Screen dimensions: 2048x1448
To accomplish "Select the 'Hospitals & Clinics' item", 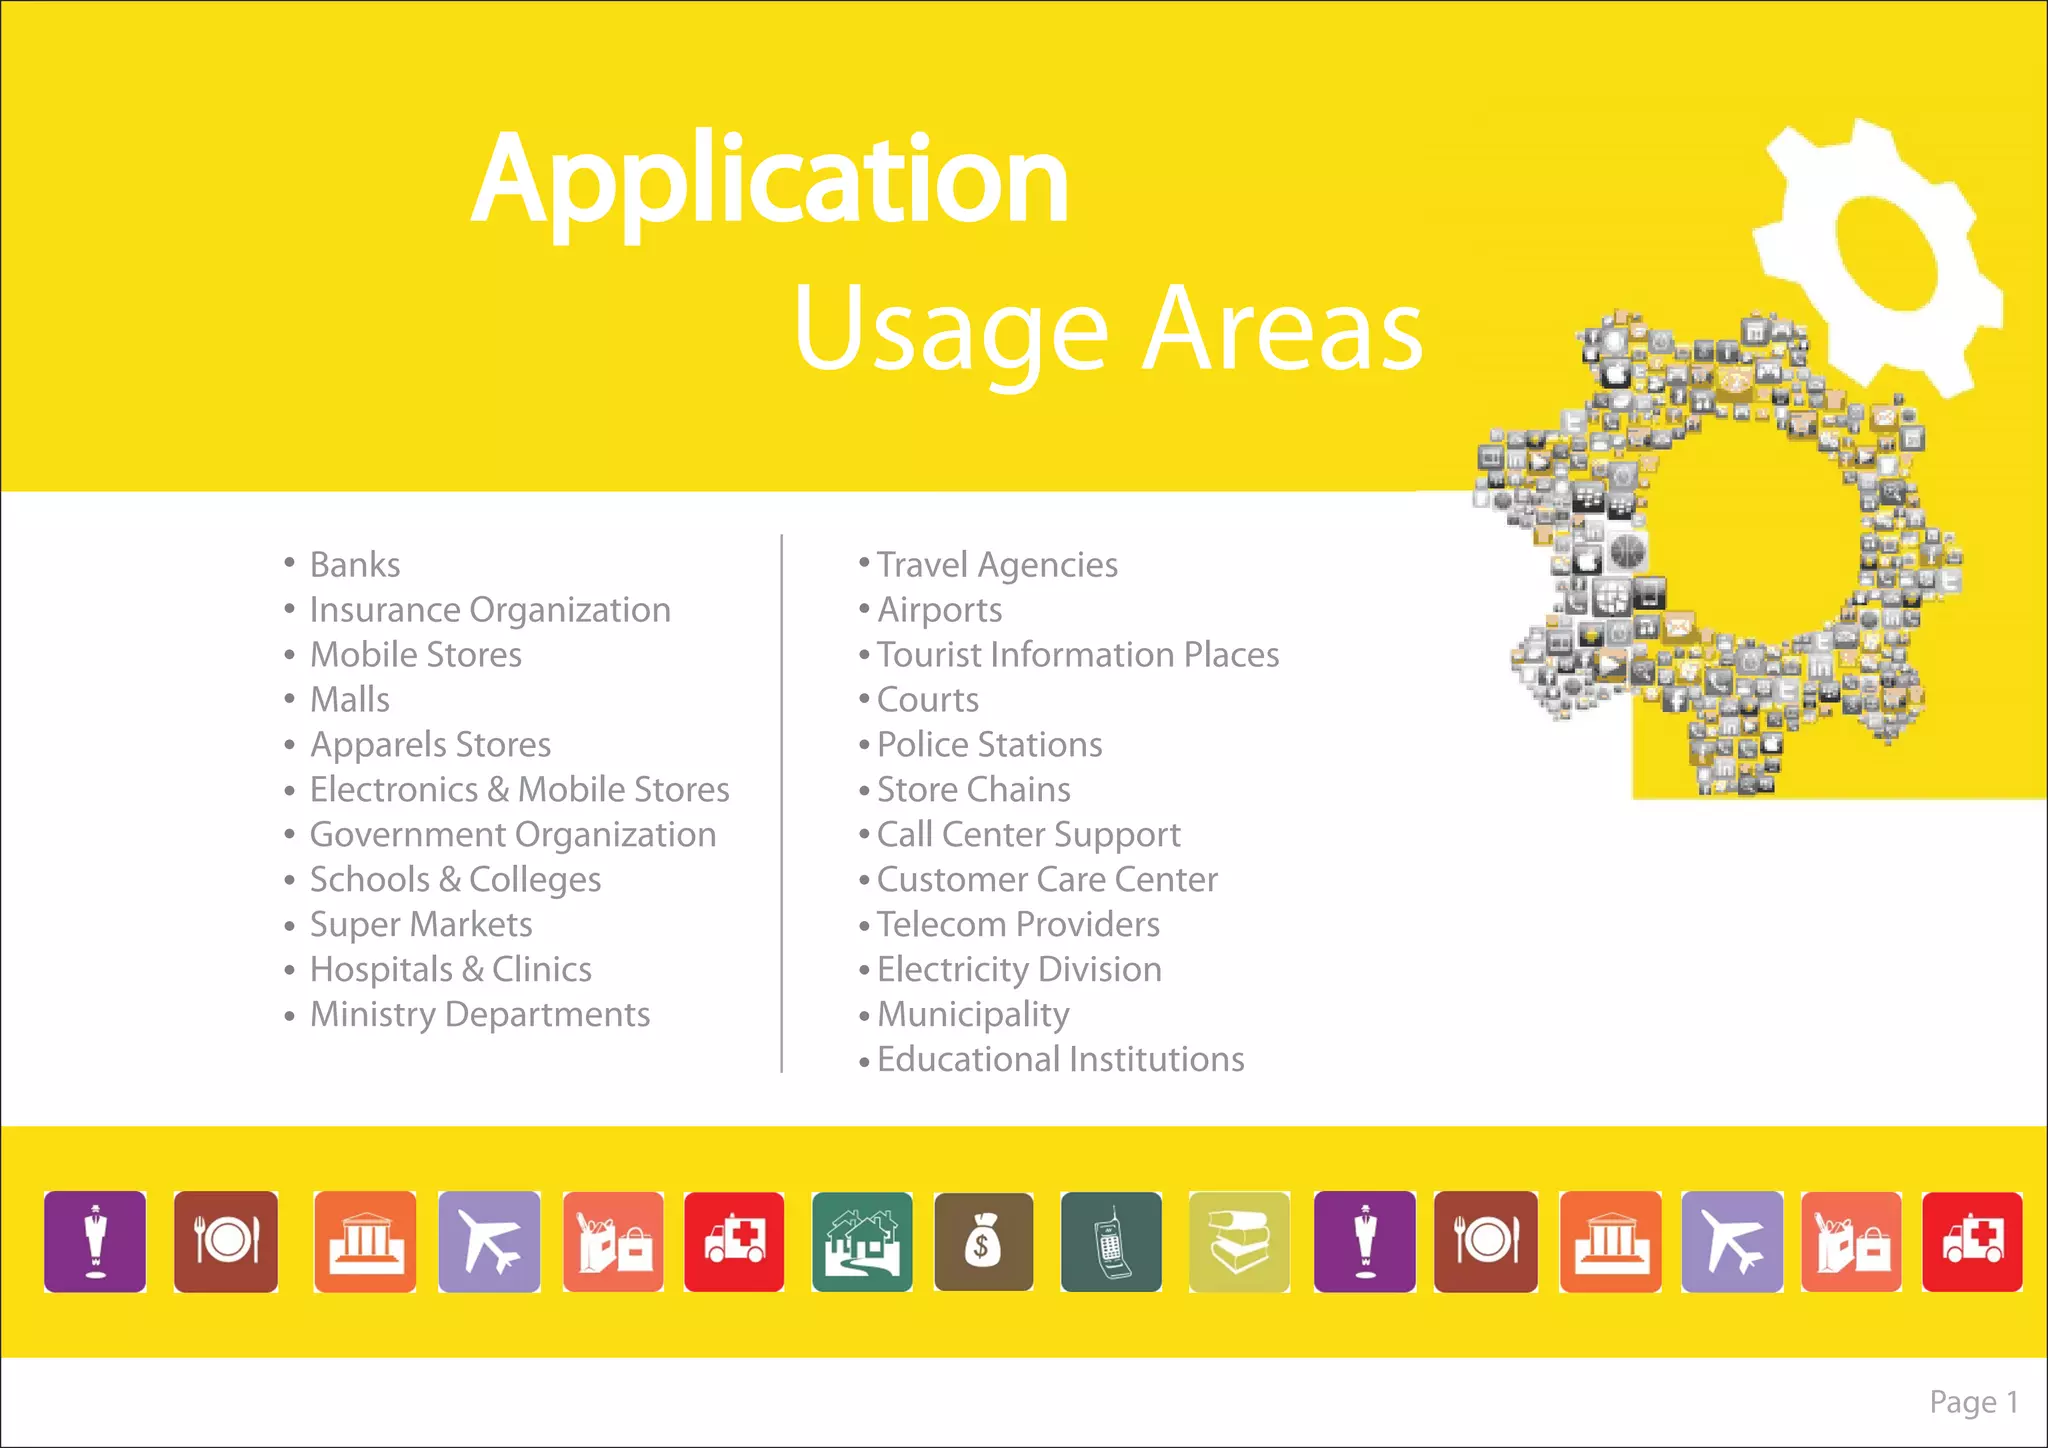I will click(x=450, y=970).
